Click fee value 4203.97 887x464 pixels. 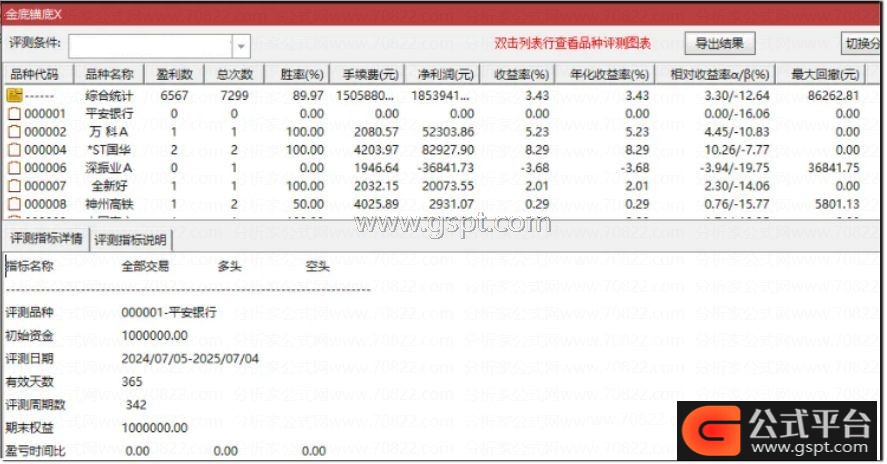click(376, 150)
